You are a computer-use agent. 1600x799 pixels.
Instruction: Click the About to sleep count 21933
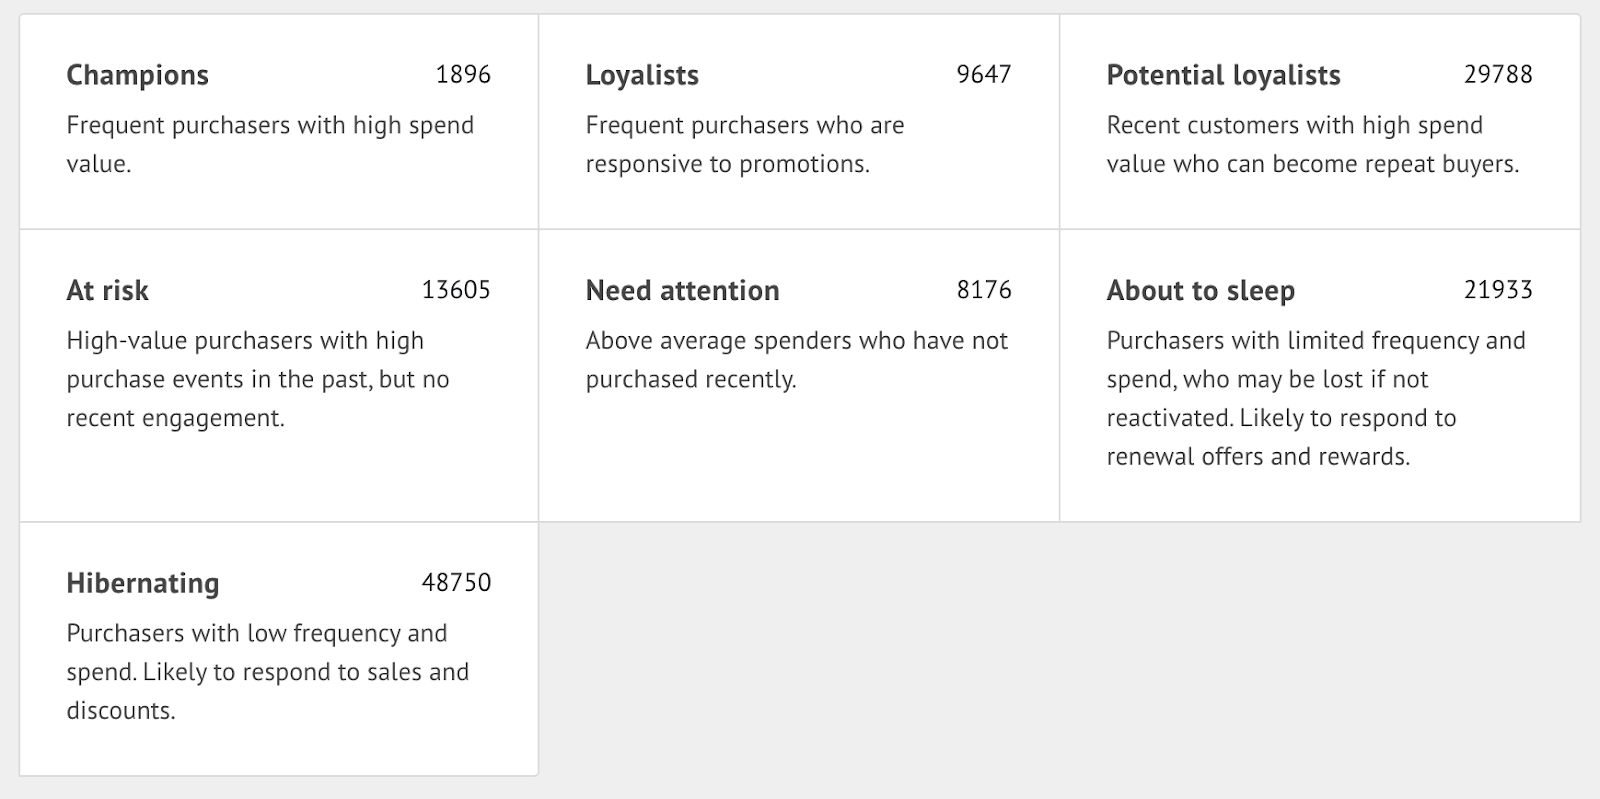click(1497, 290)
